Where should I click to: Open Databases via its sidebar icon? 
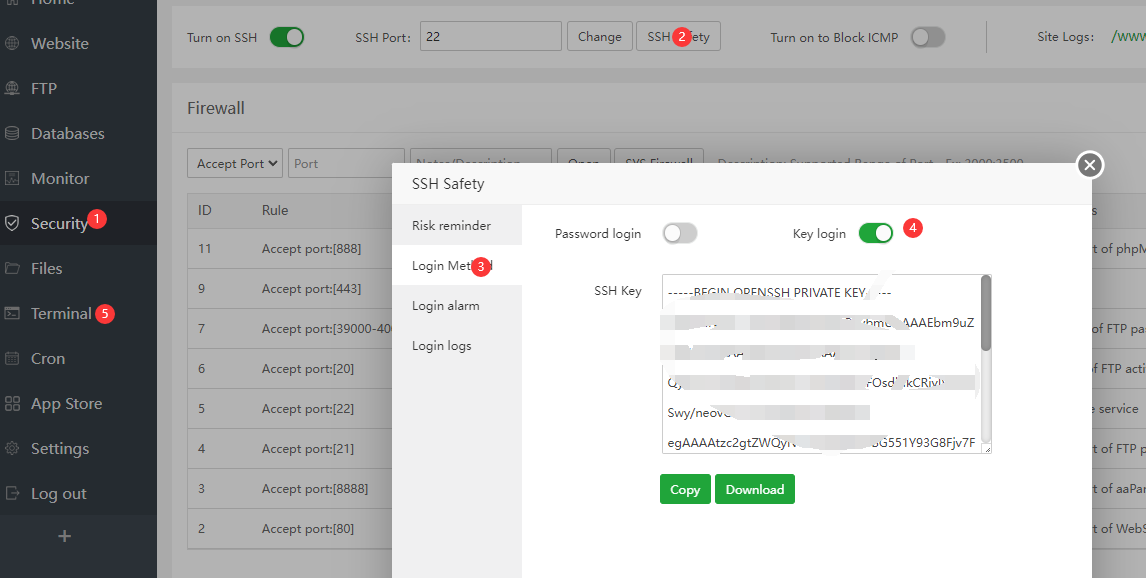(12, 134)
